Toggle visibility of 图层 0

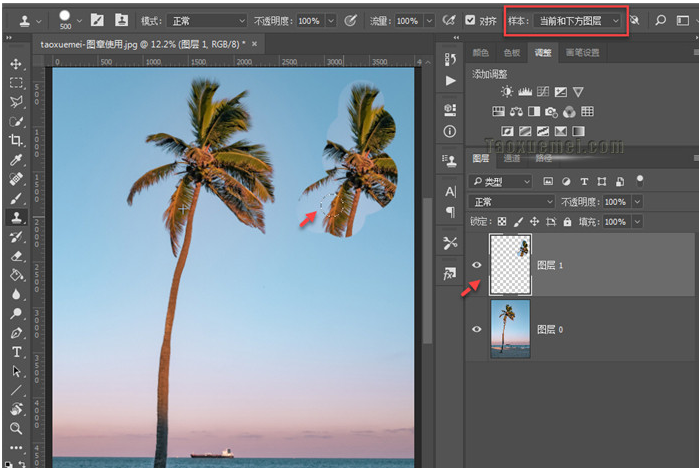coord(477,329)
